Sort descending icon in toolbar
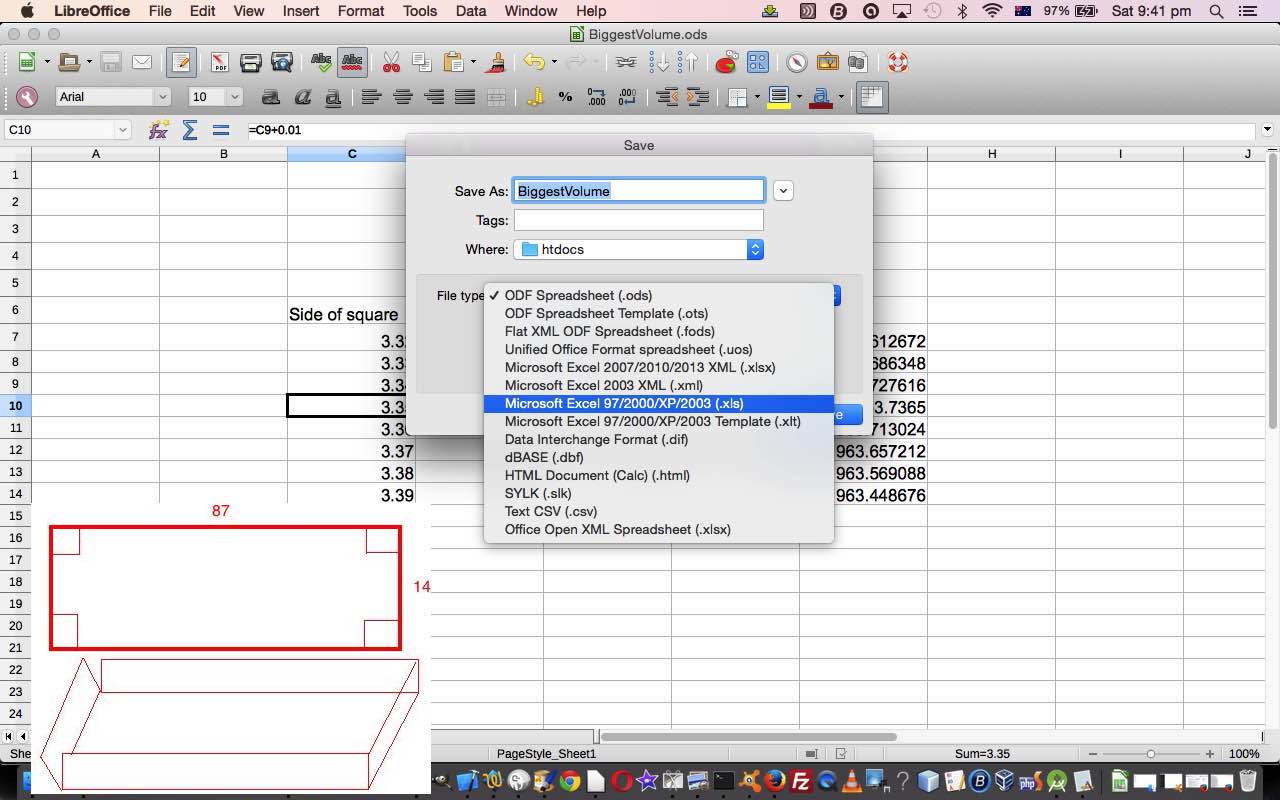Viewport: 1280px width, 800px height. click(x=687, y=62)
